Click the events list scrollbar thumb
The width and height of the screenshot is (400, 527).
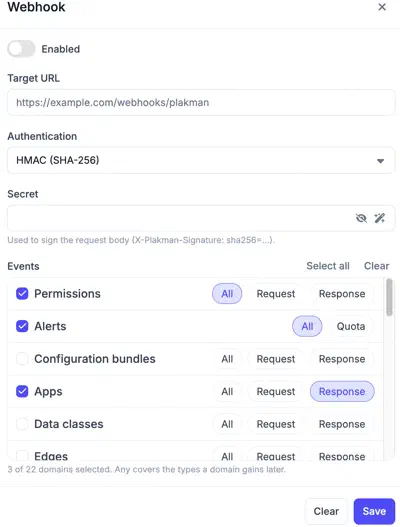389,297
